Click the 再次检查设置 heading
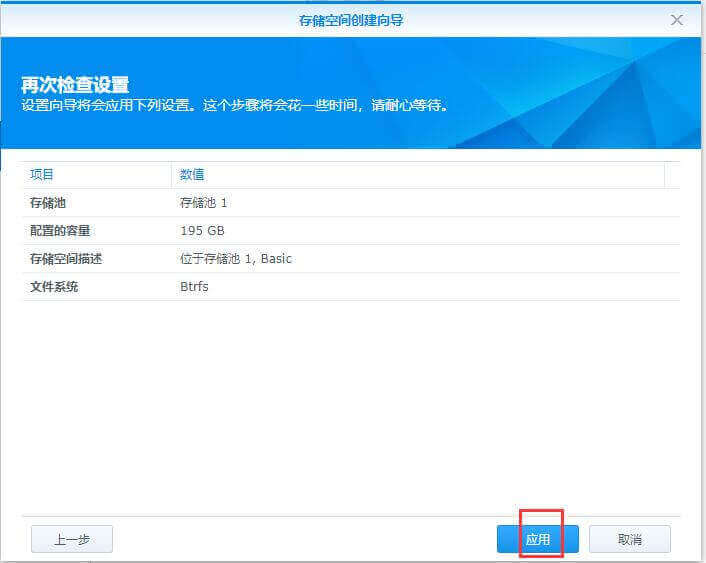Screen dimensions: 706x563 pyautogui.click(x=75, y=84)
